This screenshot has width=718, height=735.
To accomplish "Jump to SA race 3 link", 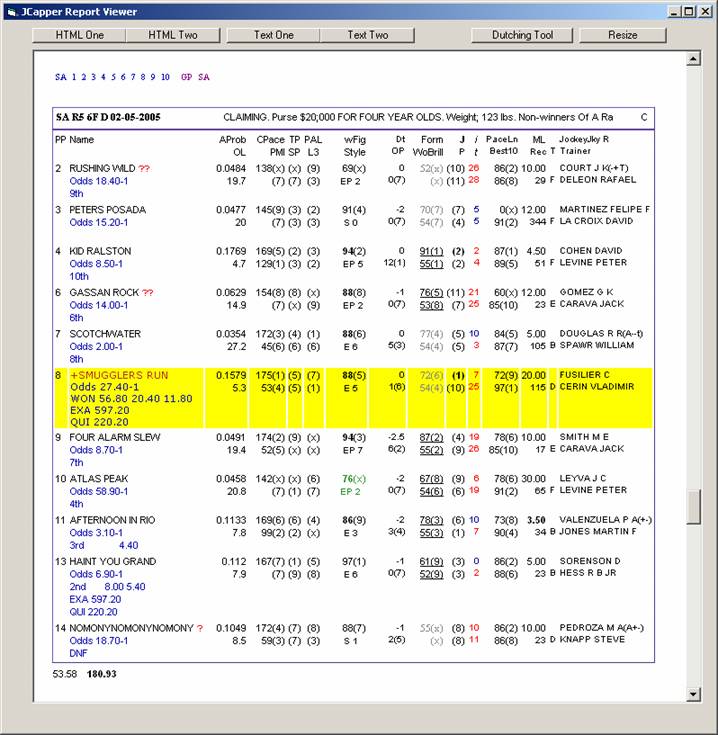I will pyautogui.click(x=93, y=77).
